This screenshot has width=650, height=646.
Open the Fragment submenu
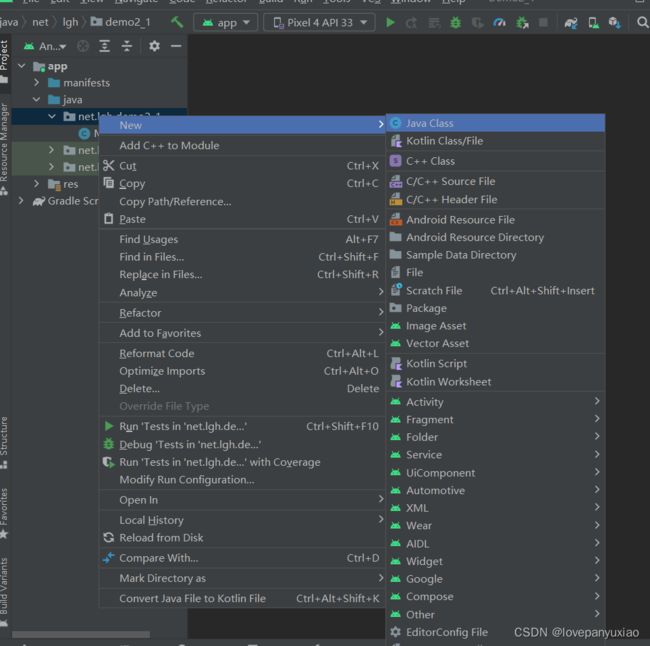coord(495,420)
